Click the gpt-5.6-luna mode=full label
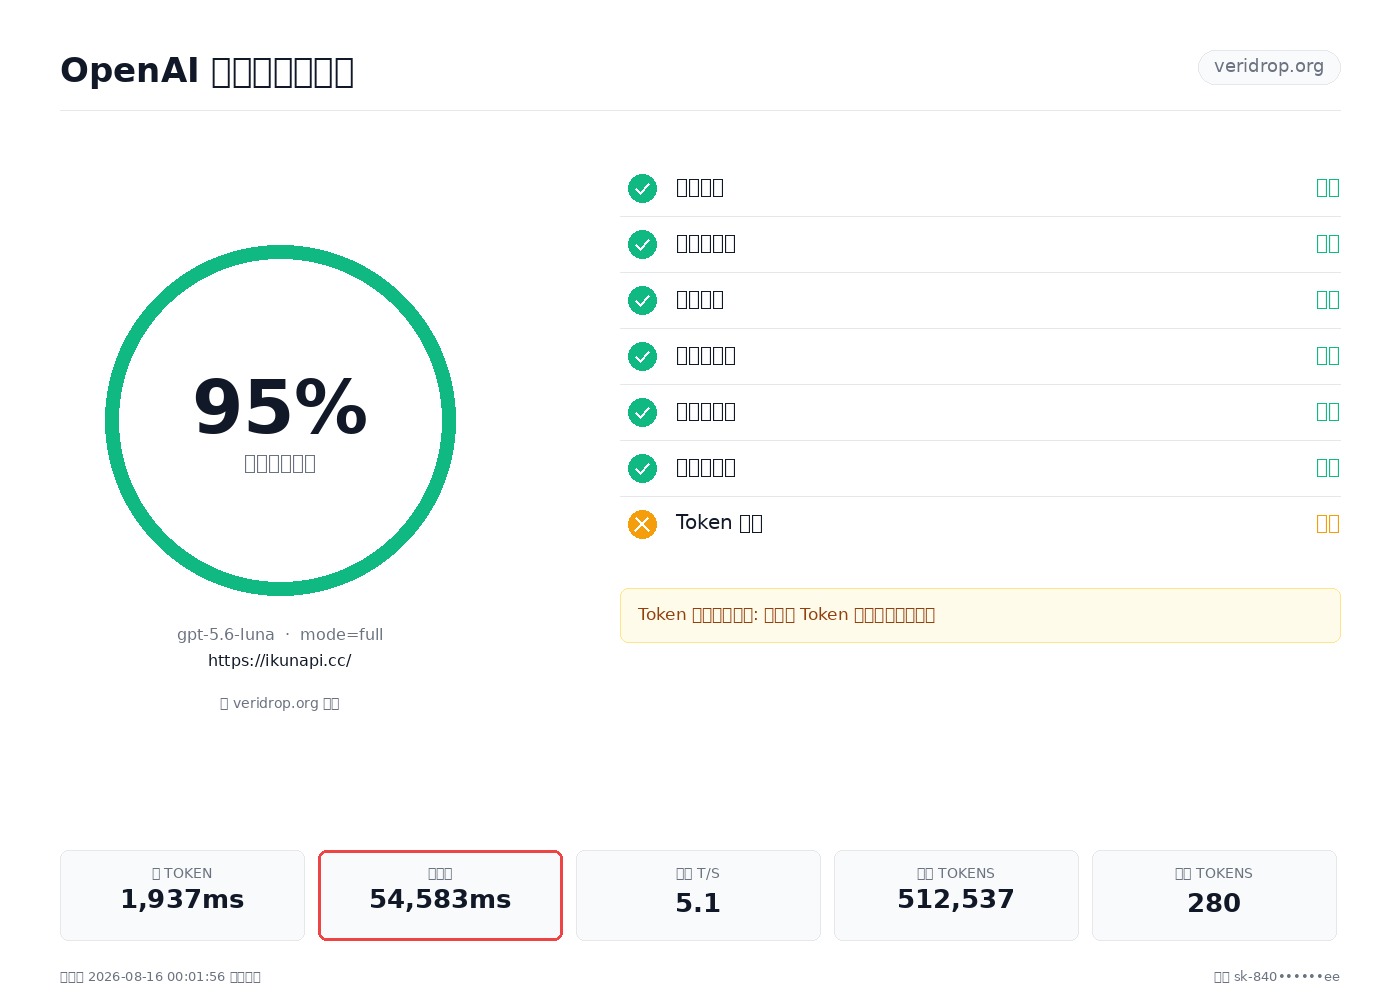This screenshot has height=1000, width=1400. pyautogui.click(x=280, y=634)
